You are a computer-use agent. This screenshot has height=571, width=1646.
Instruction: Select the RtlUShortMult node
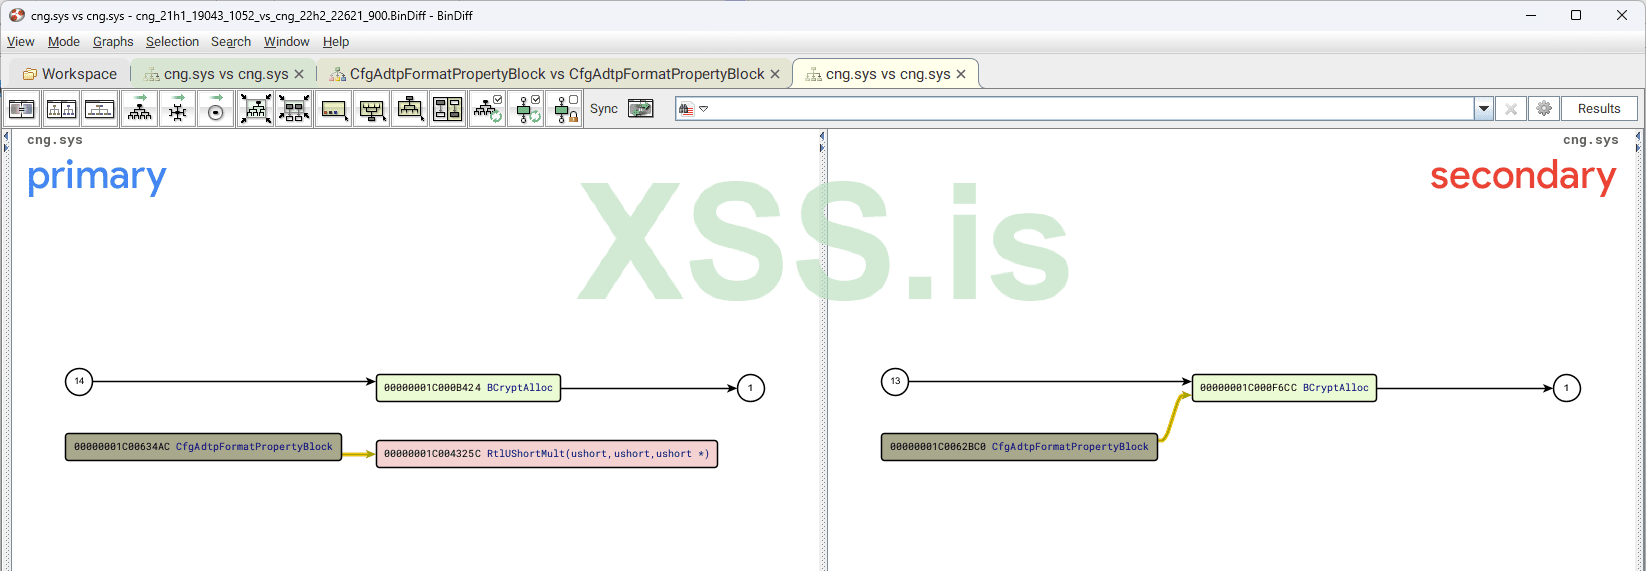point(547,454)
